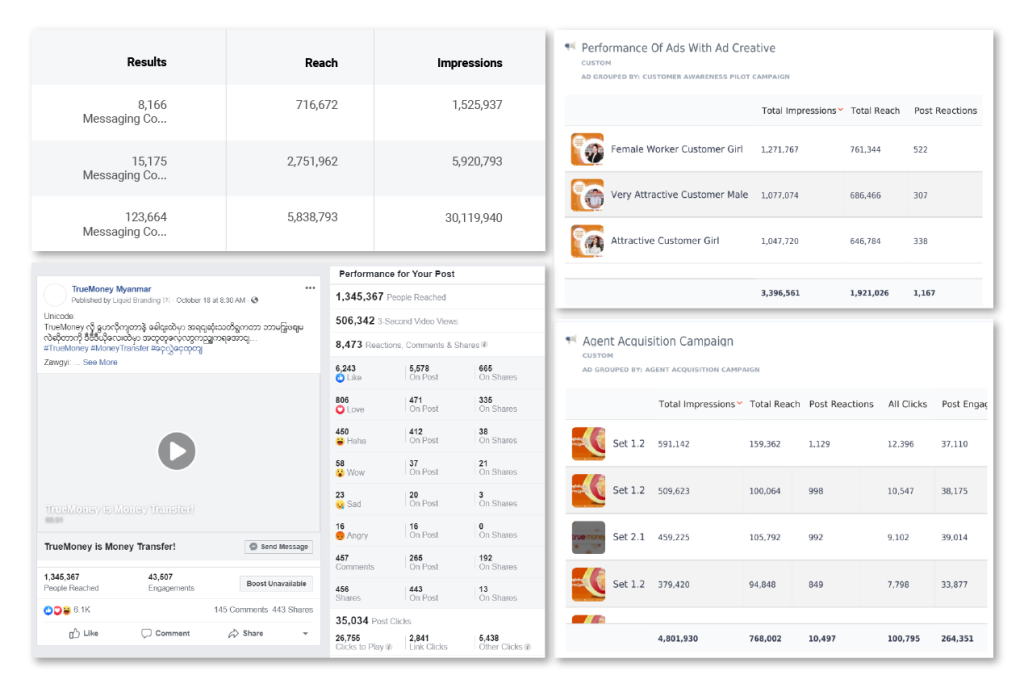Click the Boost Unavailable button
Viewport: 1024px width, 692px height.
[x=277, y=584]
